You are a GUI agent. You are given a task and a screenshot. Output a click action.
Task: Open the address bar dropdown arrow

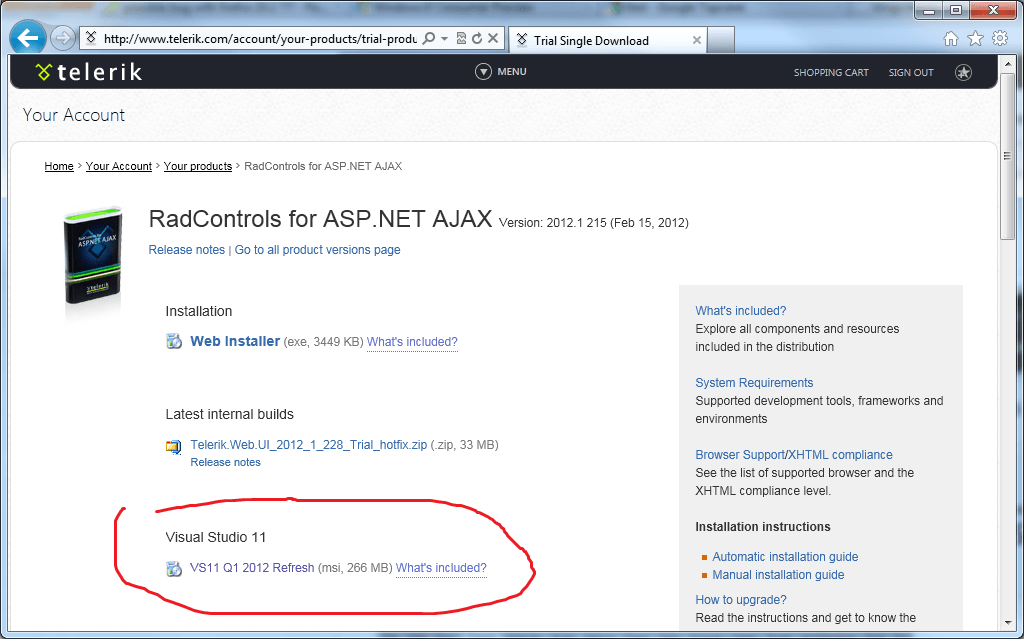coord(444,39)
